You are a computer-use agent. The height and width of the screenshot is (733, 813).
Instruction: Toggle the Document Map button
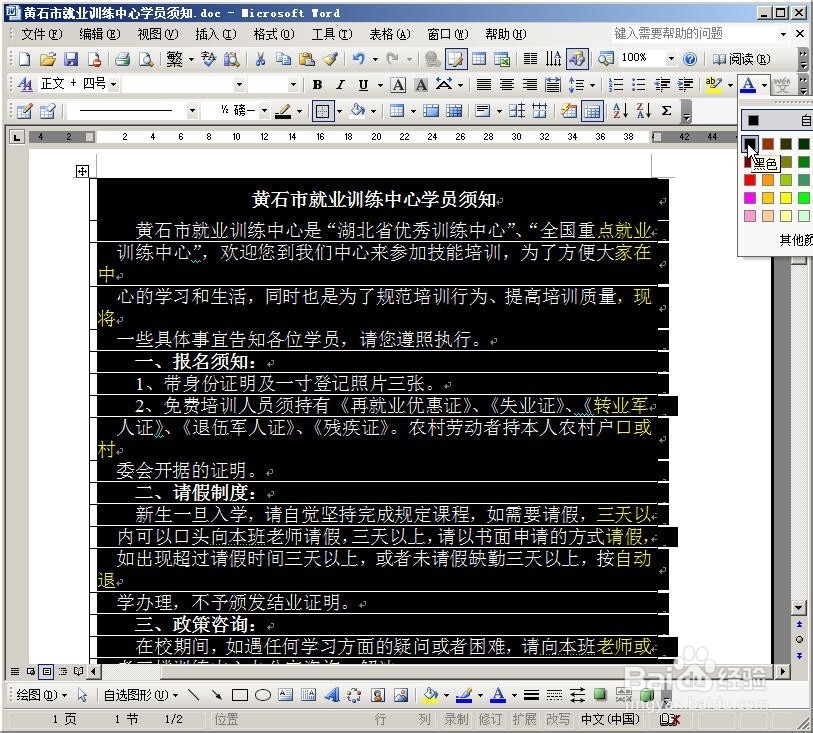point(605,59)
